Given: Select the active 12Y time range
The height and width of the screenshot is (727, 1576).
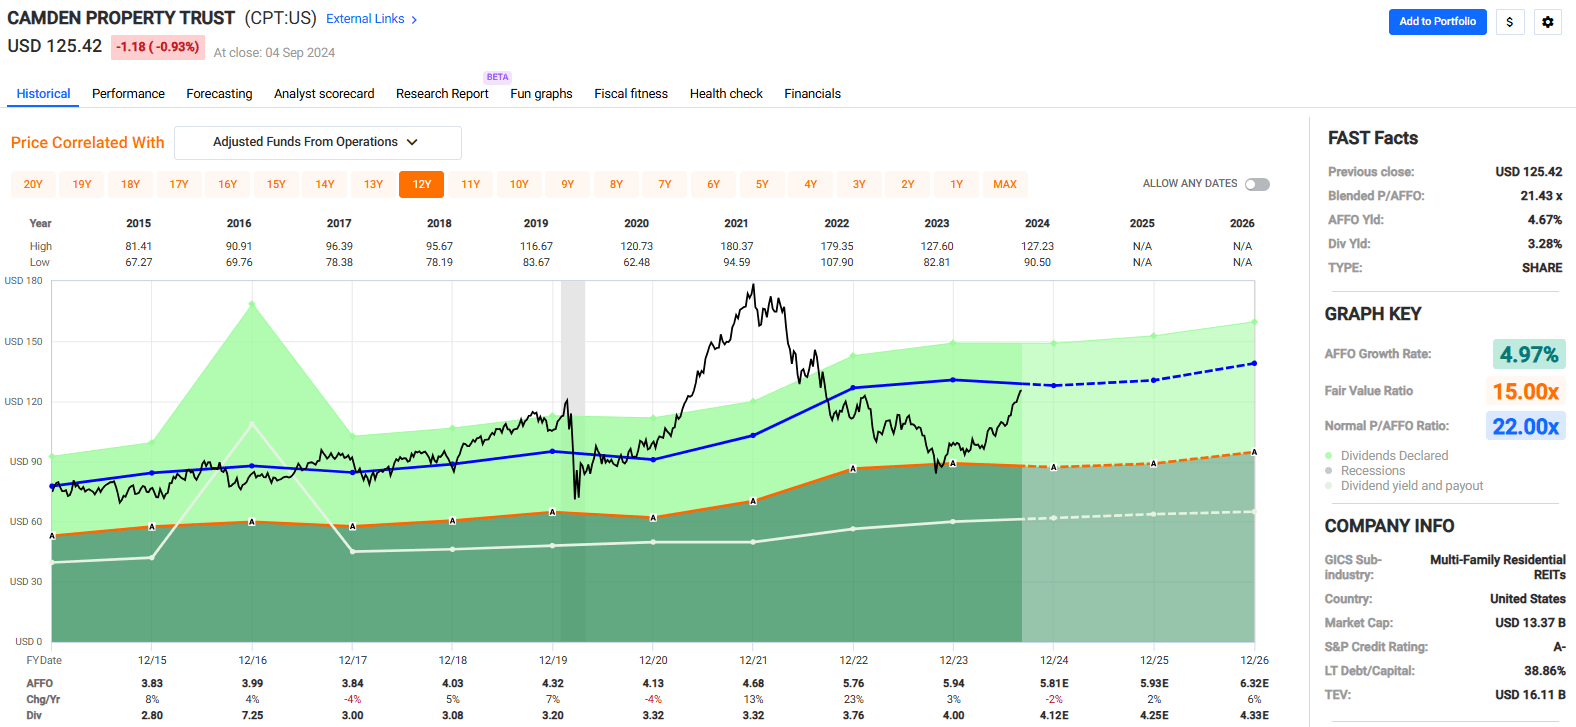Looking at the screenshot, I should pyautogui.click(x=422, y=184).
